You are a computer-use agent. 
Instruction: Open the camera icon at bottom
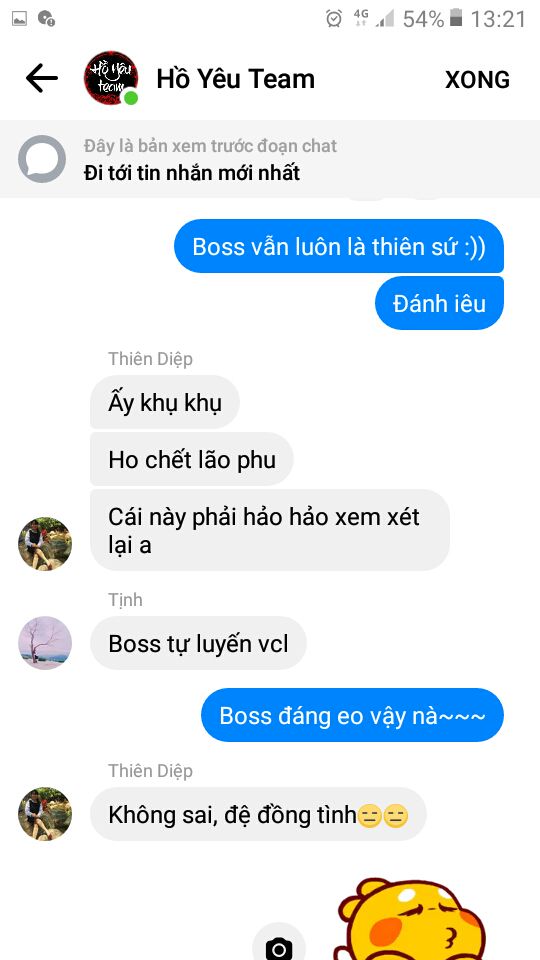pos(279,945)
